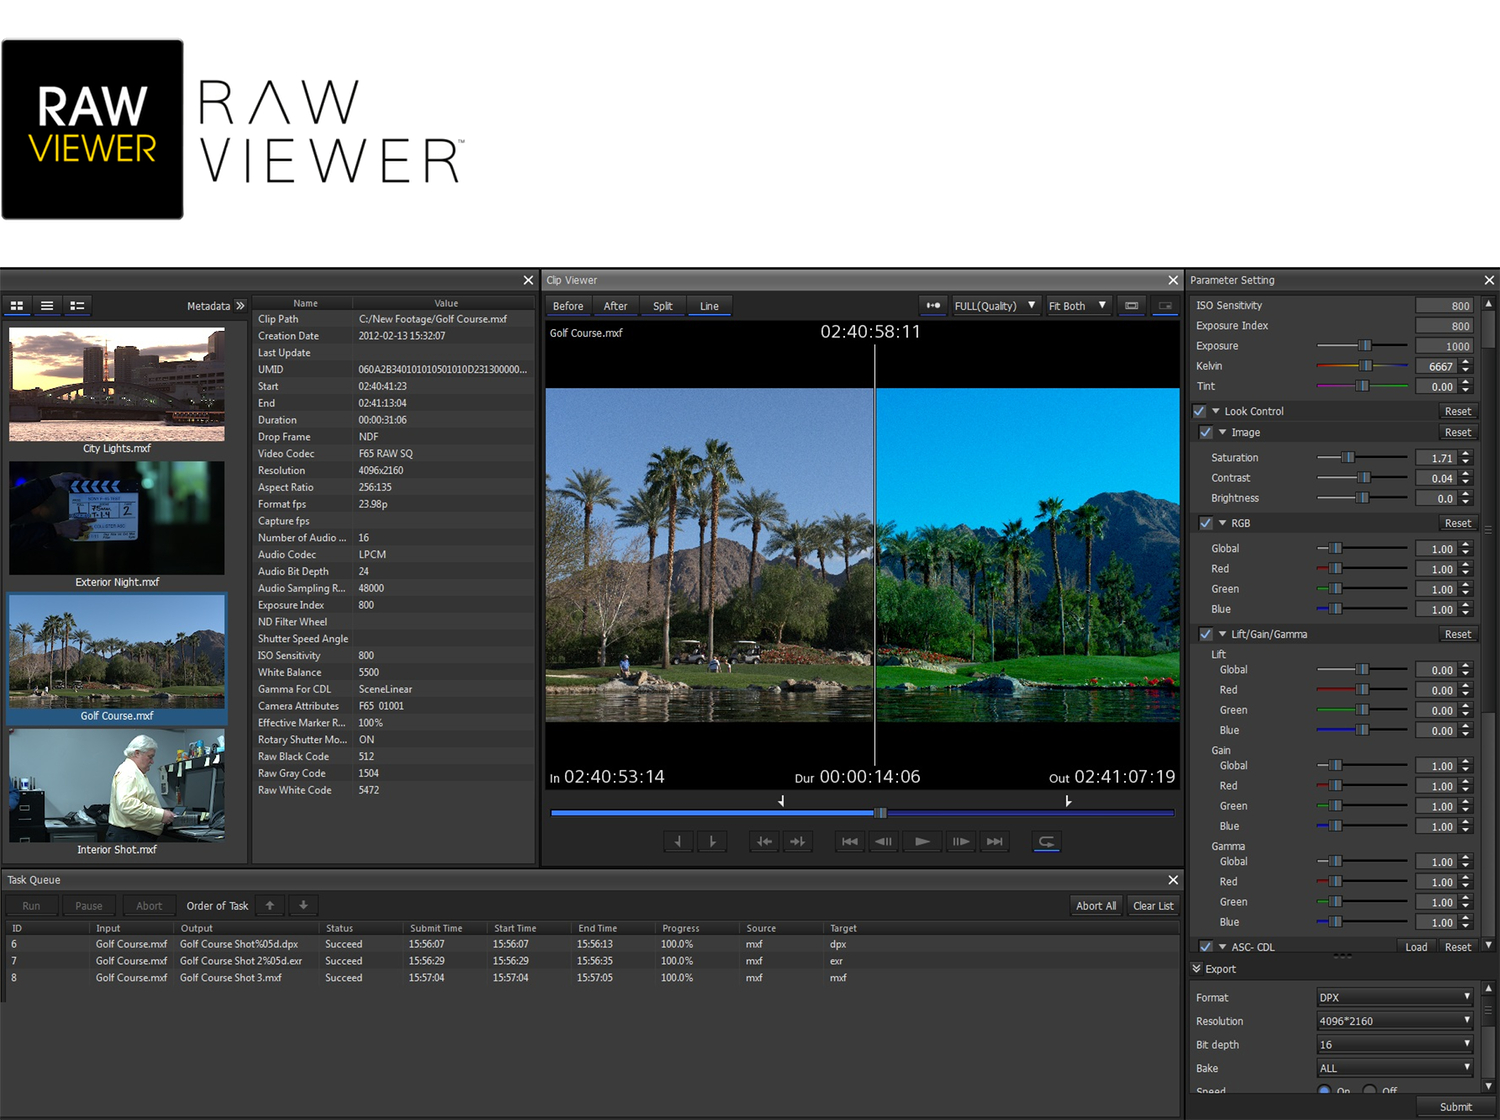The image size is (1500, 1120).
Task: Move selected task up in order
Action: point(270,906)
